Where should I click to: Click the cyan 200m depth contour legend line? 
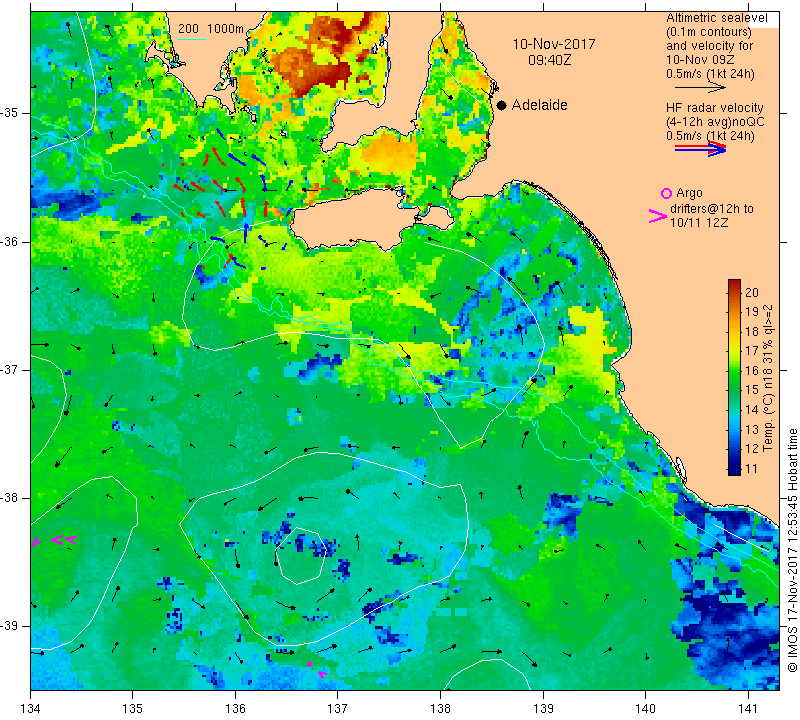tap(192, 39)
